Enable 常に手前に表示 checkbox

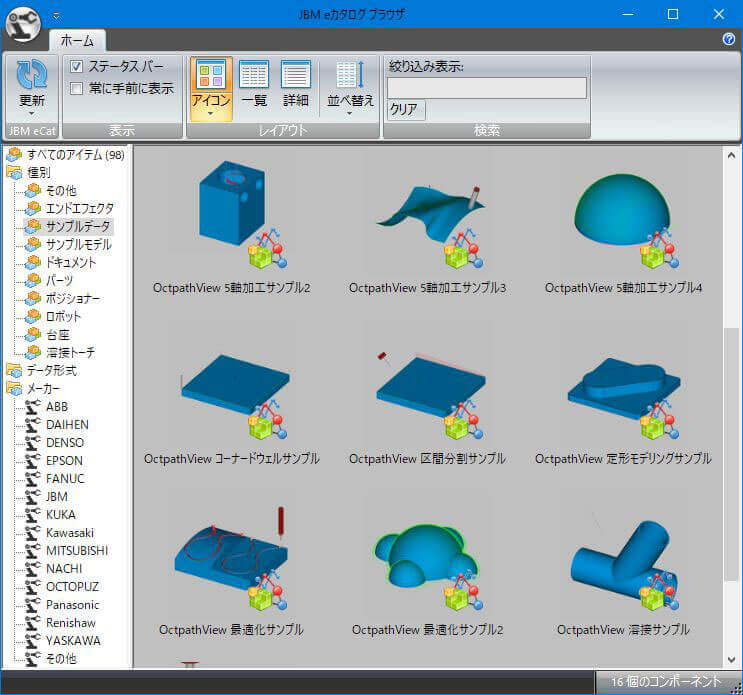[77, 88]
